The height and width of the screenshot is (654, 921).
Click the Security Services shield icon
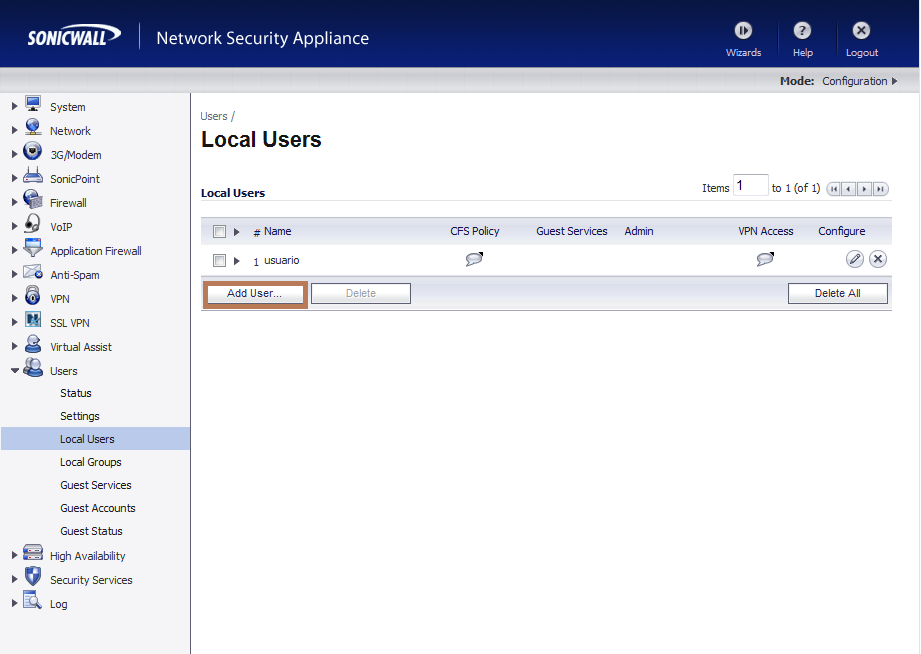33,576
